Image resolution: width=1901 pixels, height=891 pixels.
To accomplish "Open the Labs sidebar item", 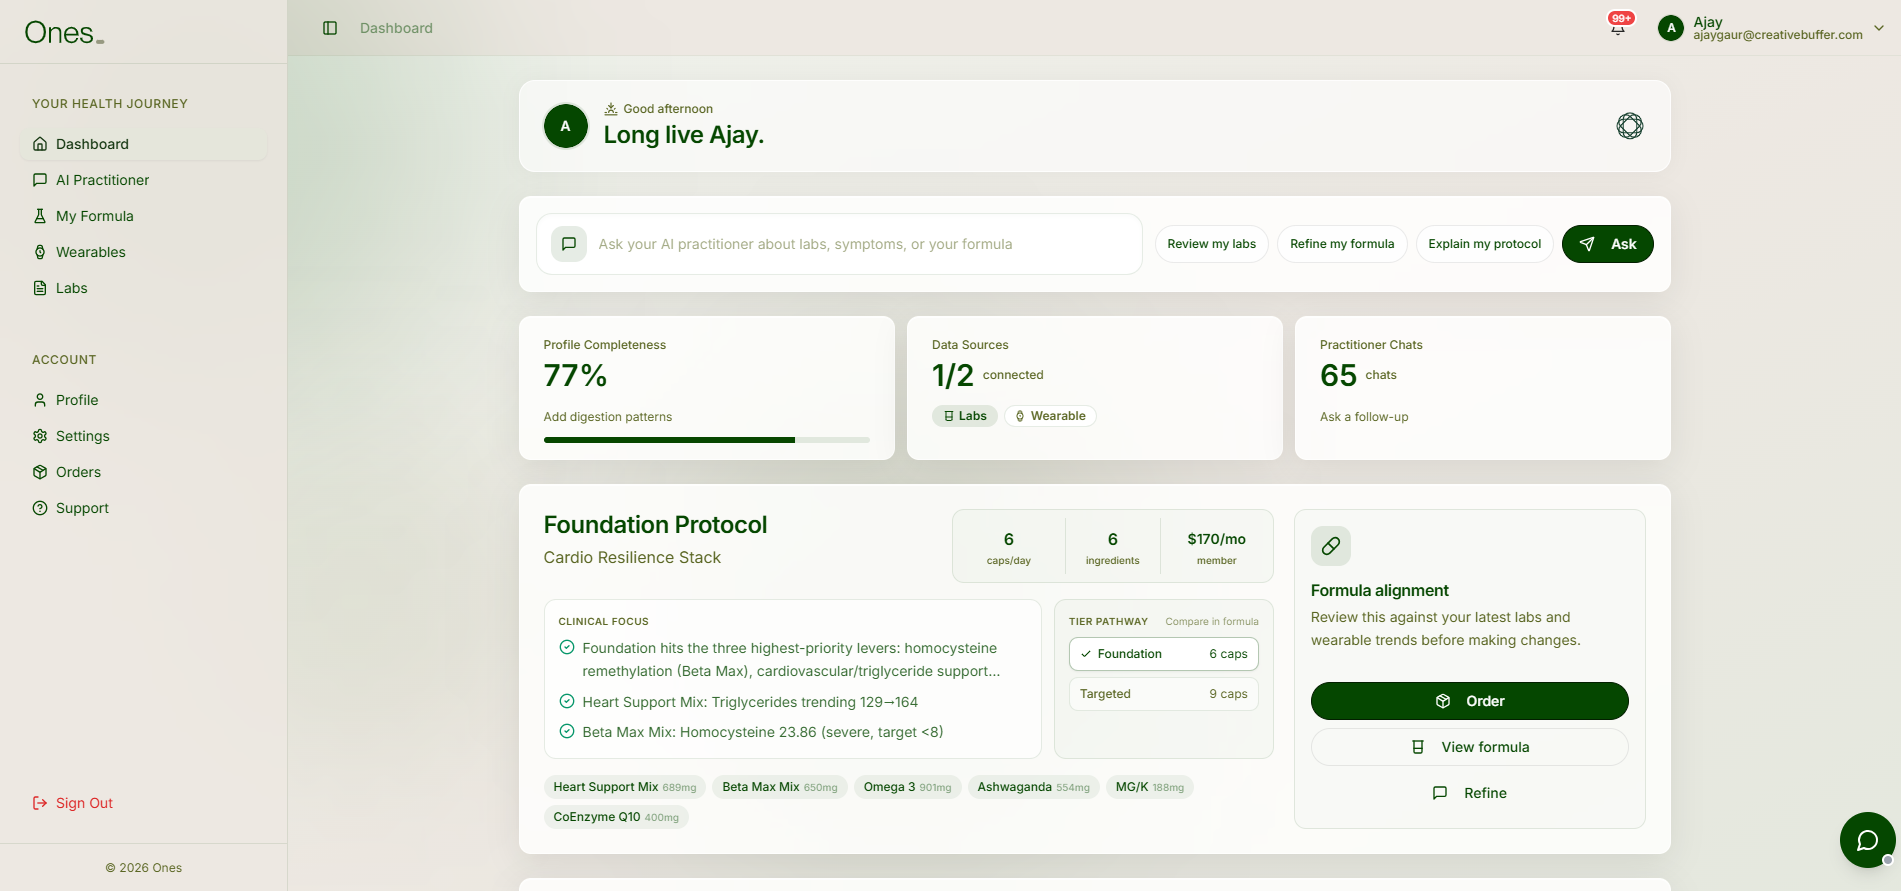I will point(144,288).
